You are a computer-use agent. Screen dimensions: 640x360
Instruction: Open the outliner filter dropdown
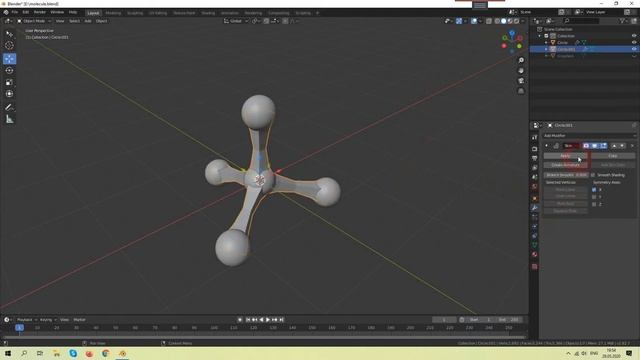pos(623,21)
